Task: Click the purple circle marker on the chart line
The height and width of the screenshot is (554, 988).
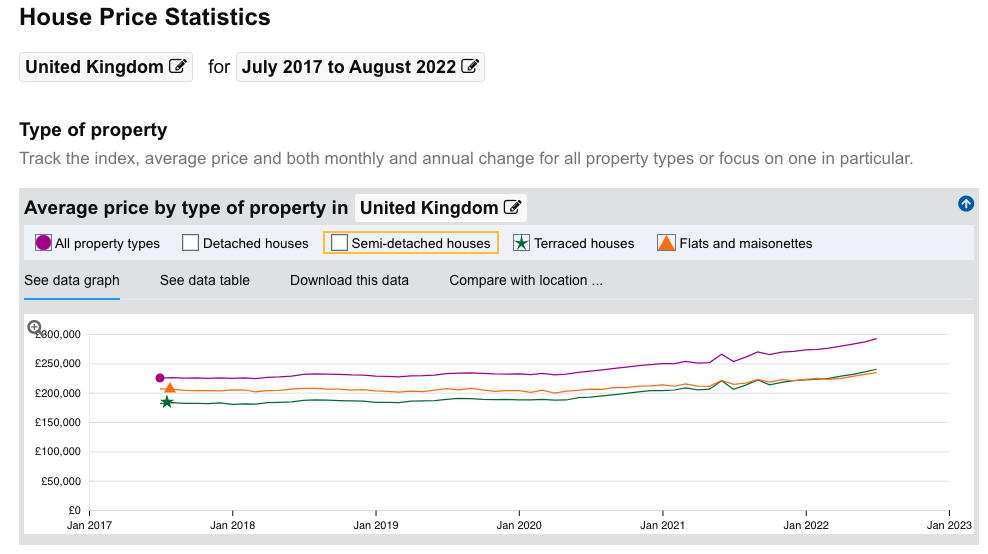Action: tap(160, 378)
